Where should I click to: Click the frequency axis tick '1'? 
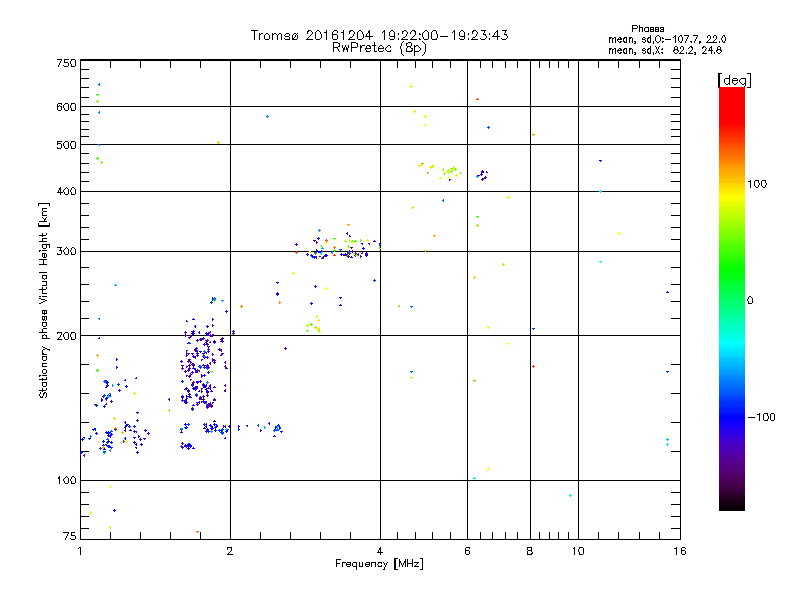(x=80, y=551)
